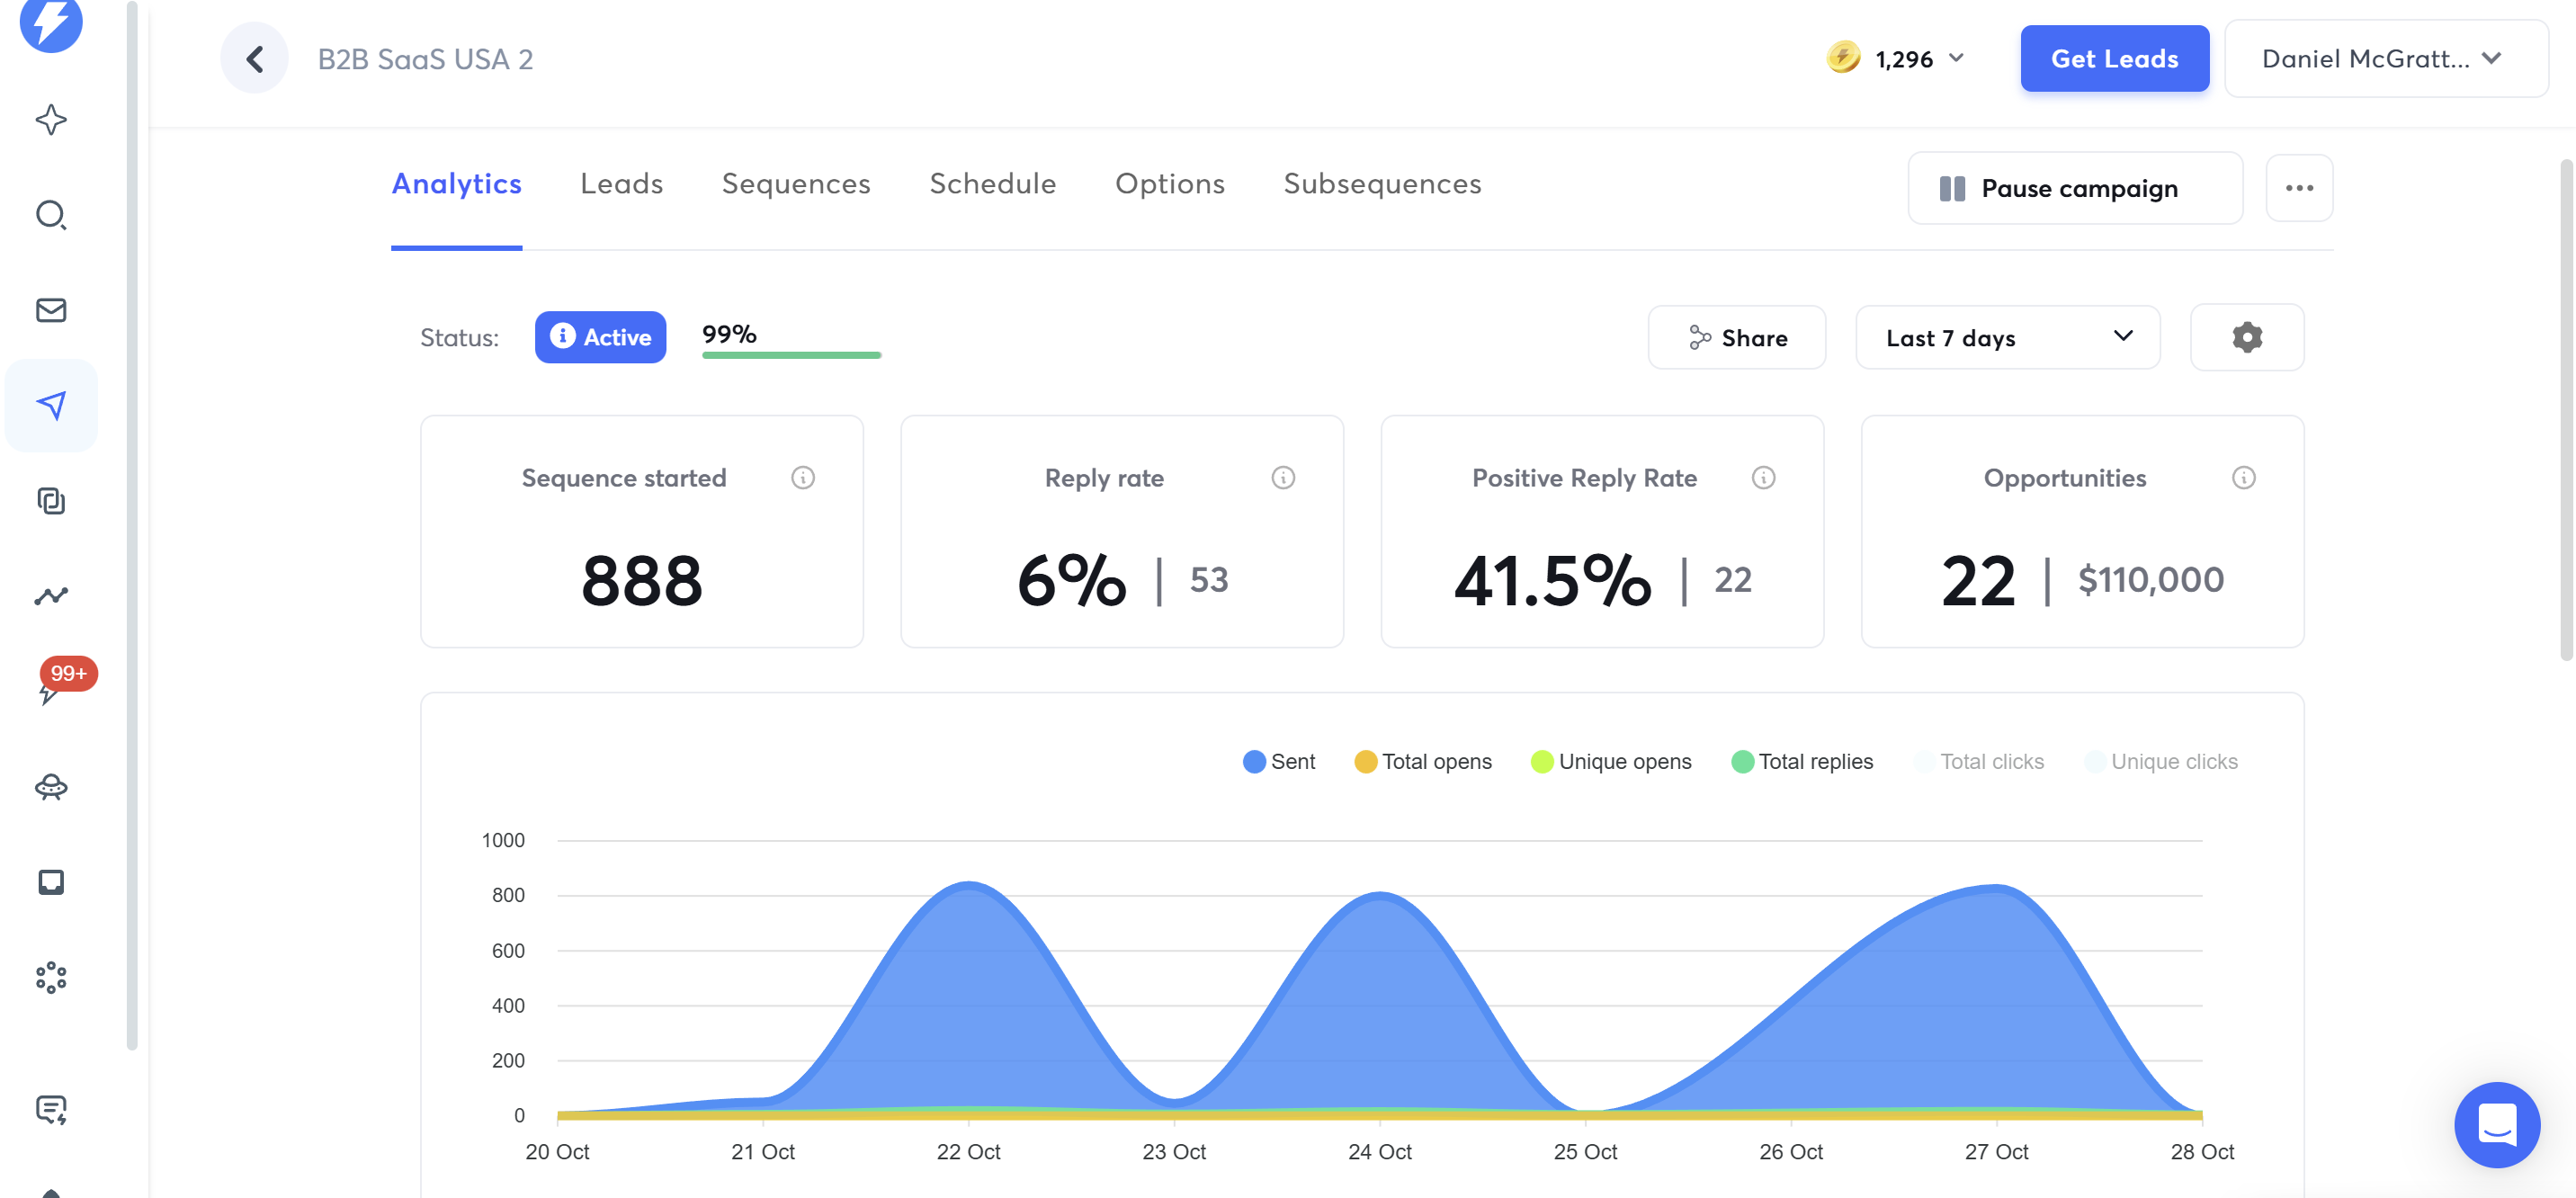This screenshot has height=1198, width=2576.
Task: Open the unibox inbox tray icon
Action: 51,882
